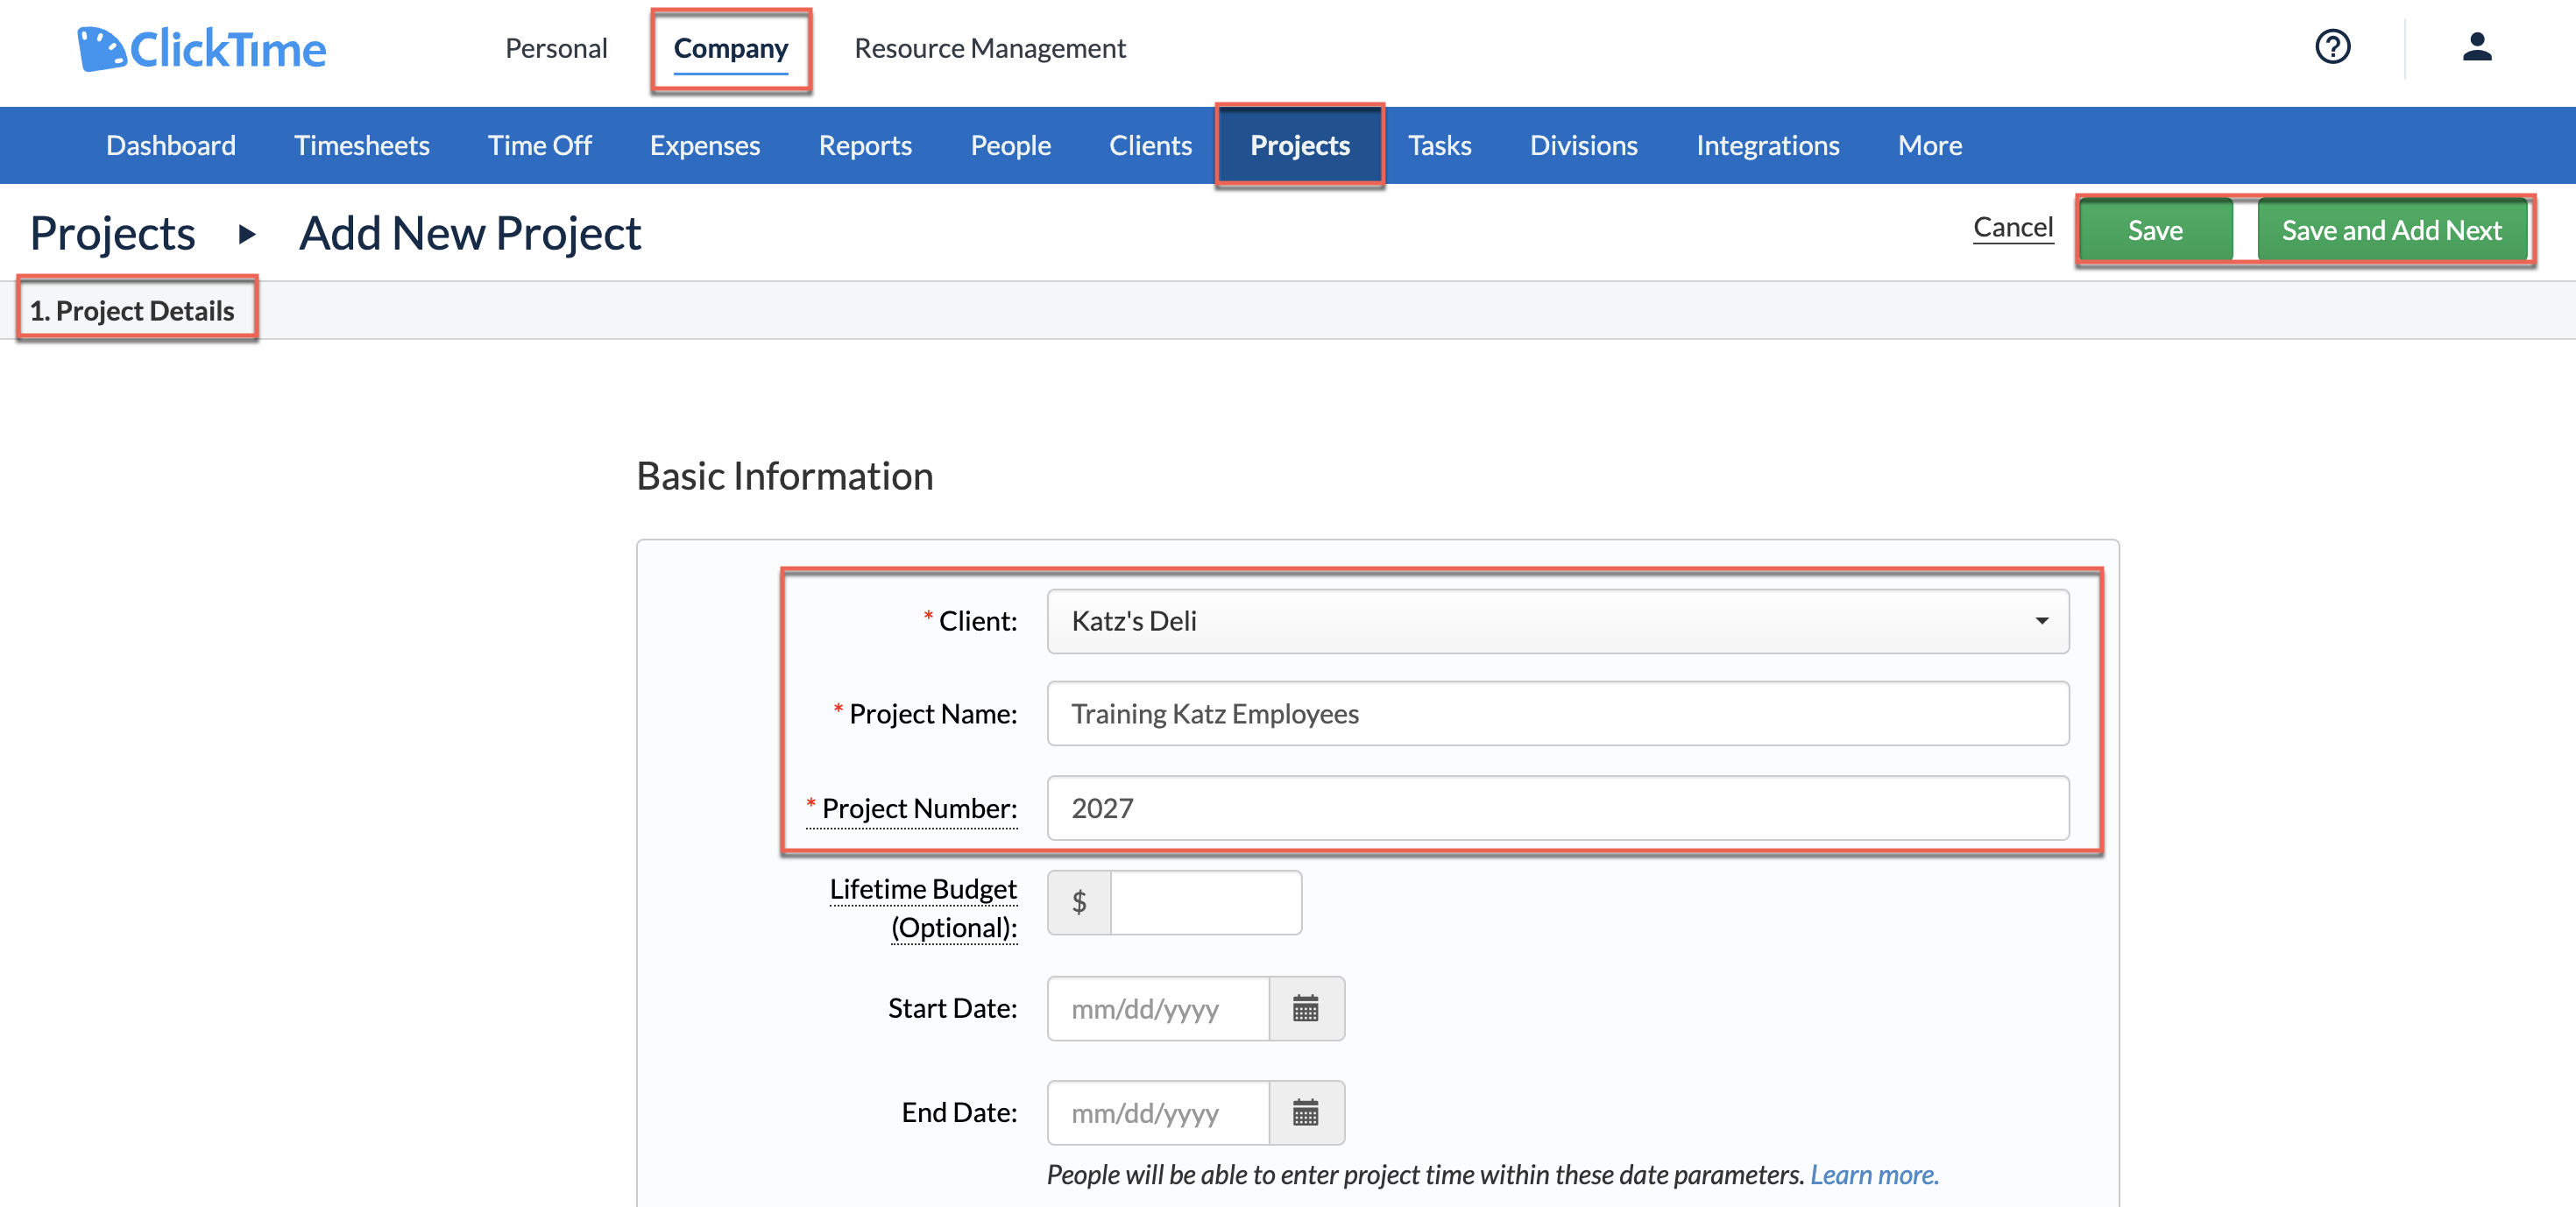
Task: Click the Save and Add Next button
Action: (2391, 230)
